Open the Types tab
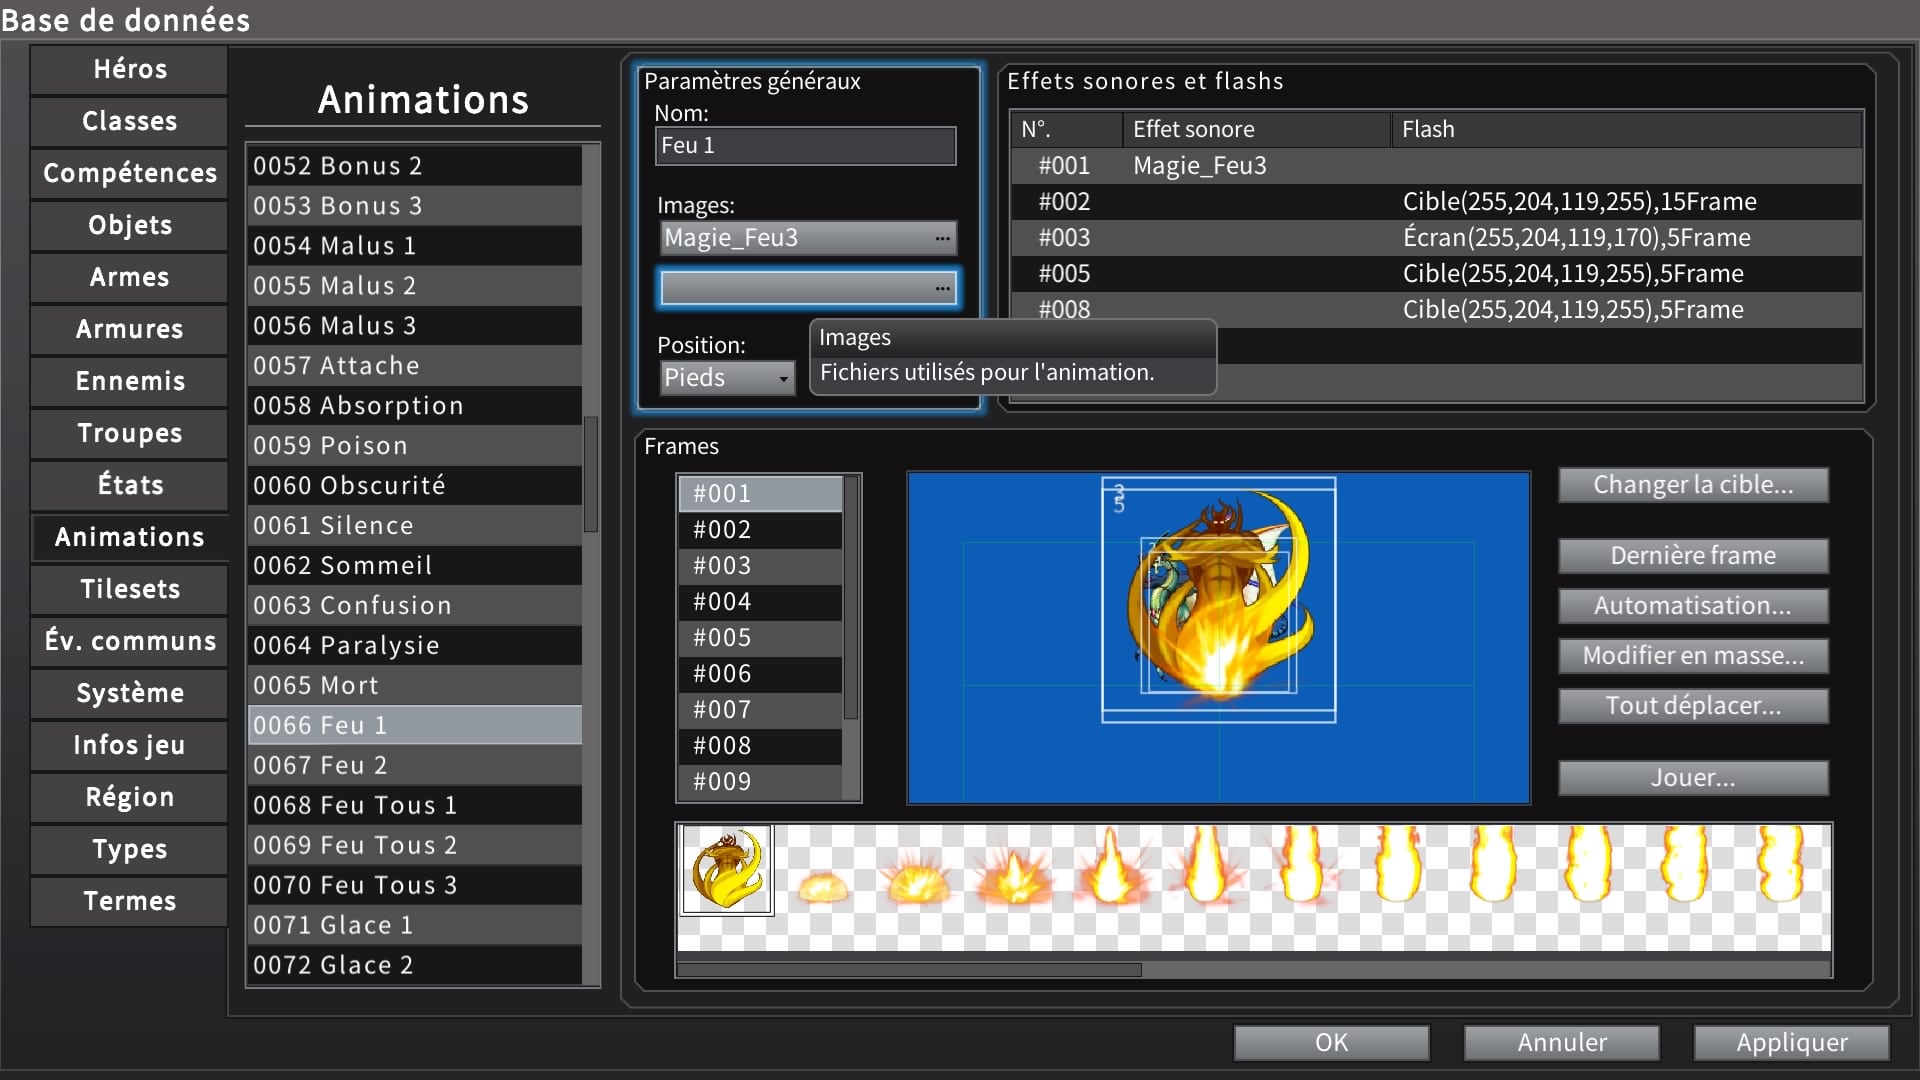 click(x=130, y=849)
